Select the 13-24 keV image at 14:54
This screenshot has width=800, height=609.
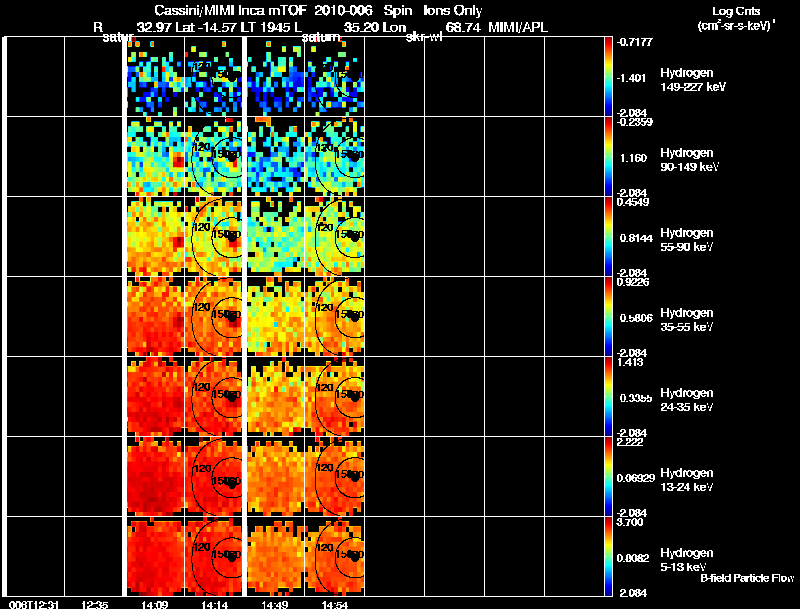(335, 477)
